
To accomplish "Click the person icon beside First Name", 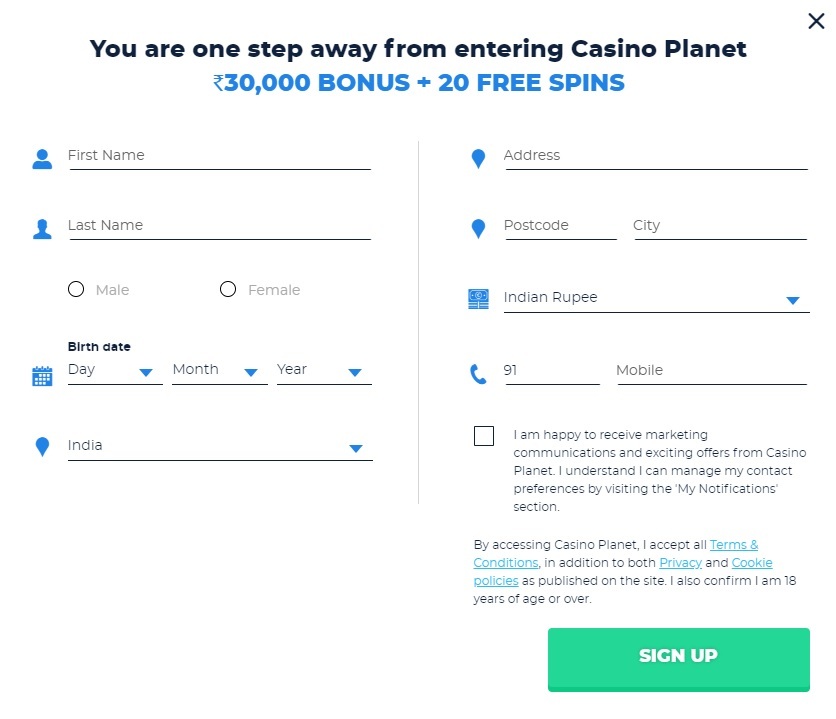I will pyautogui.click(x=41, y=158).
